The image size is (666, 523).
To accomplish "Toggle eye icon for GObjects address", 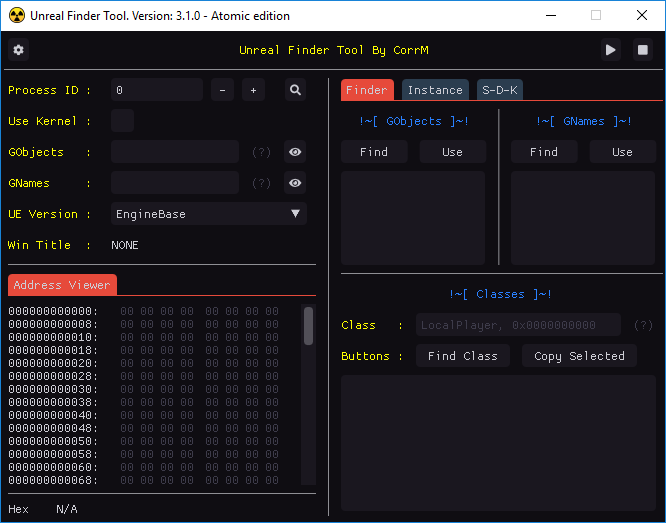I will coord(295,152).
